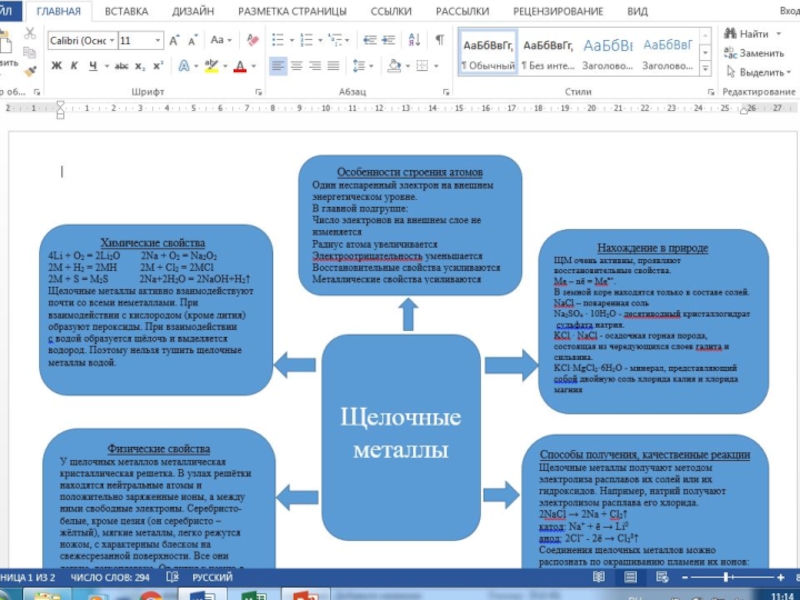The image size is (800, 600).
Task: Click the Increase Font Size icon
Action: point(175,41)
